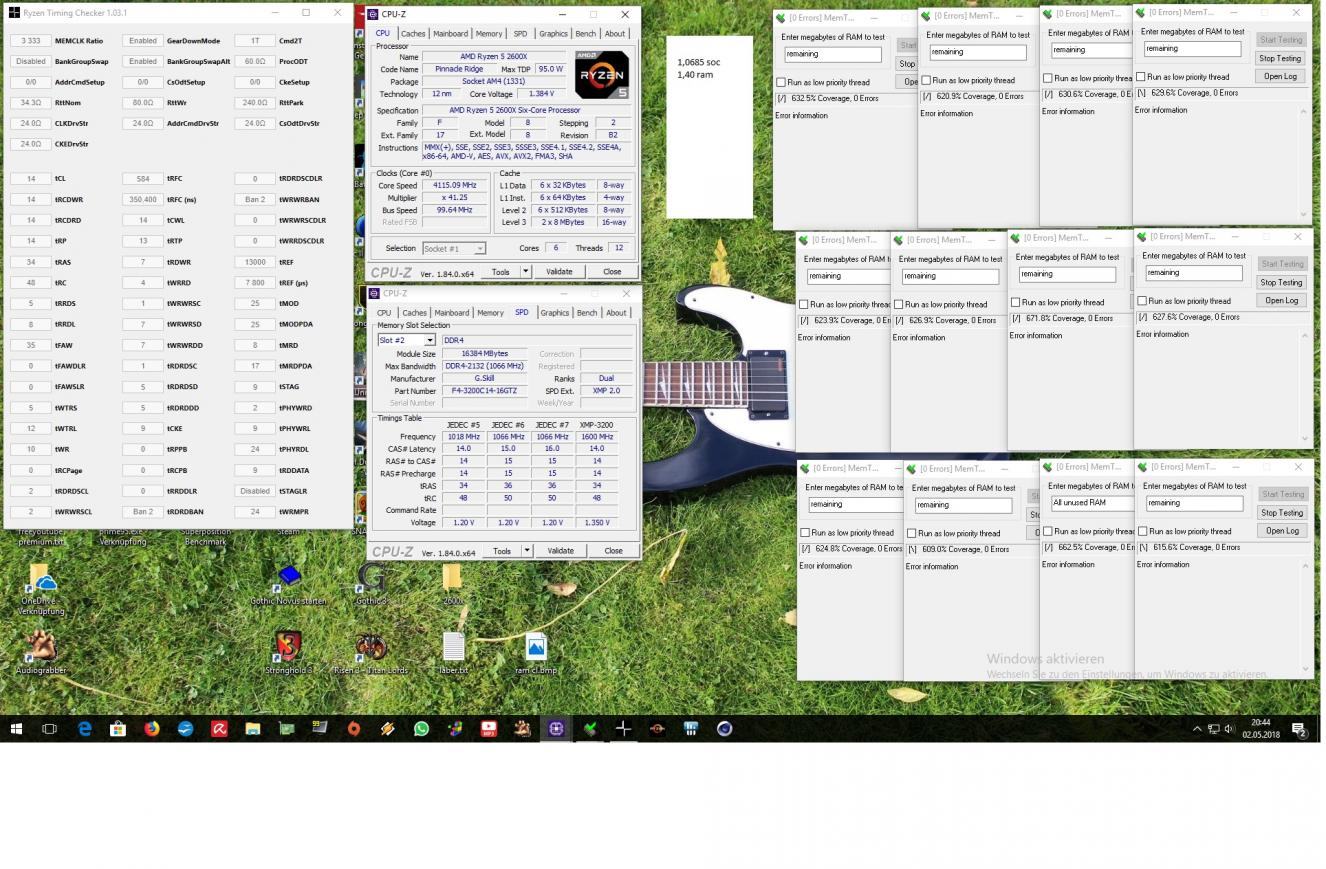Tick low priority thread in 623.9% Coverage MemTest

click(x=803, y=304)
